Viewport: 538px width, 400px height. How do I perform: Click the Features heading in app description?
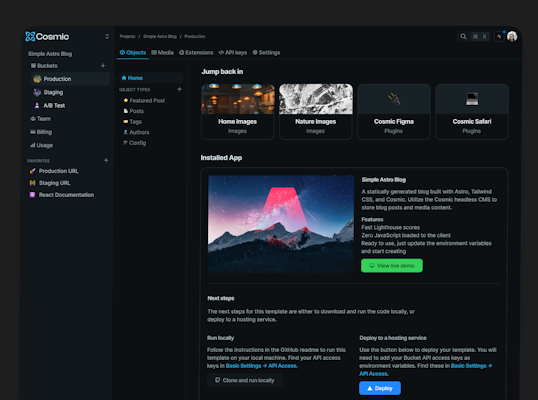pos(372,220)
